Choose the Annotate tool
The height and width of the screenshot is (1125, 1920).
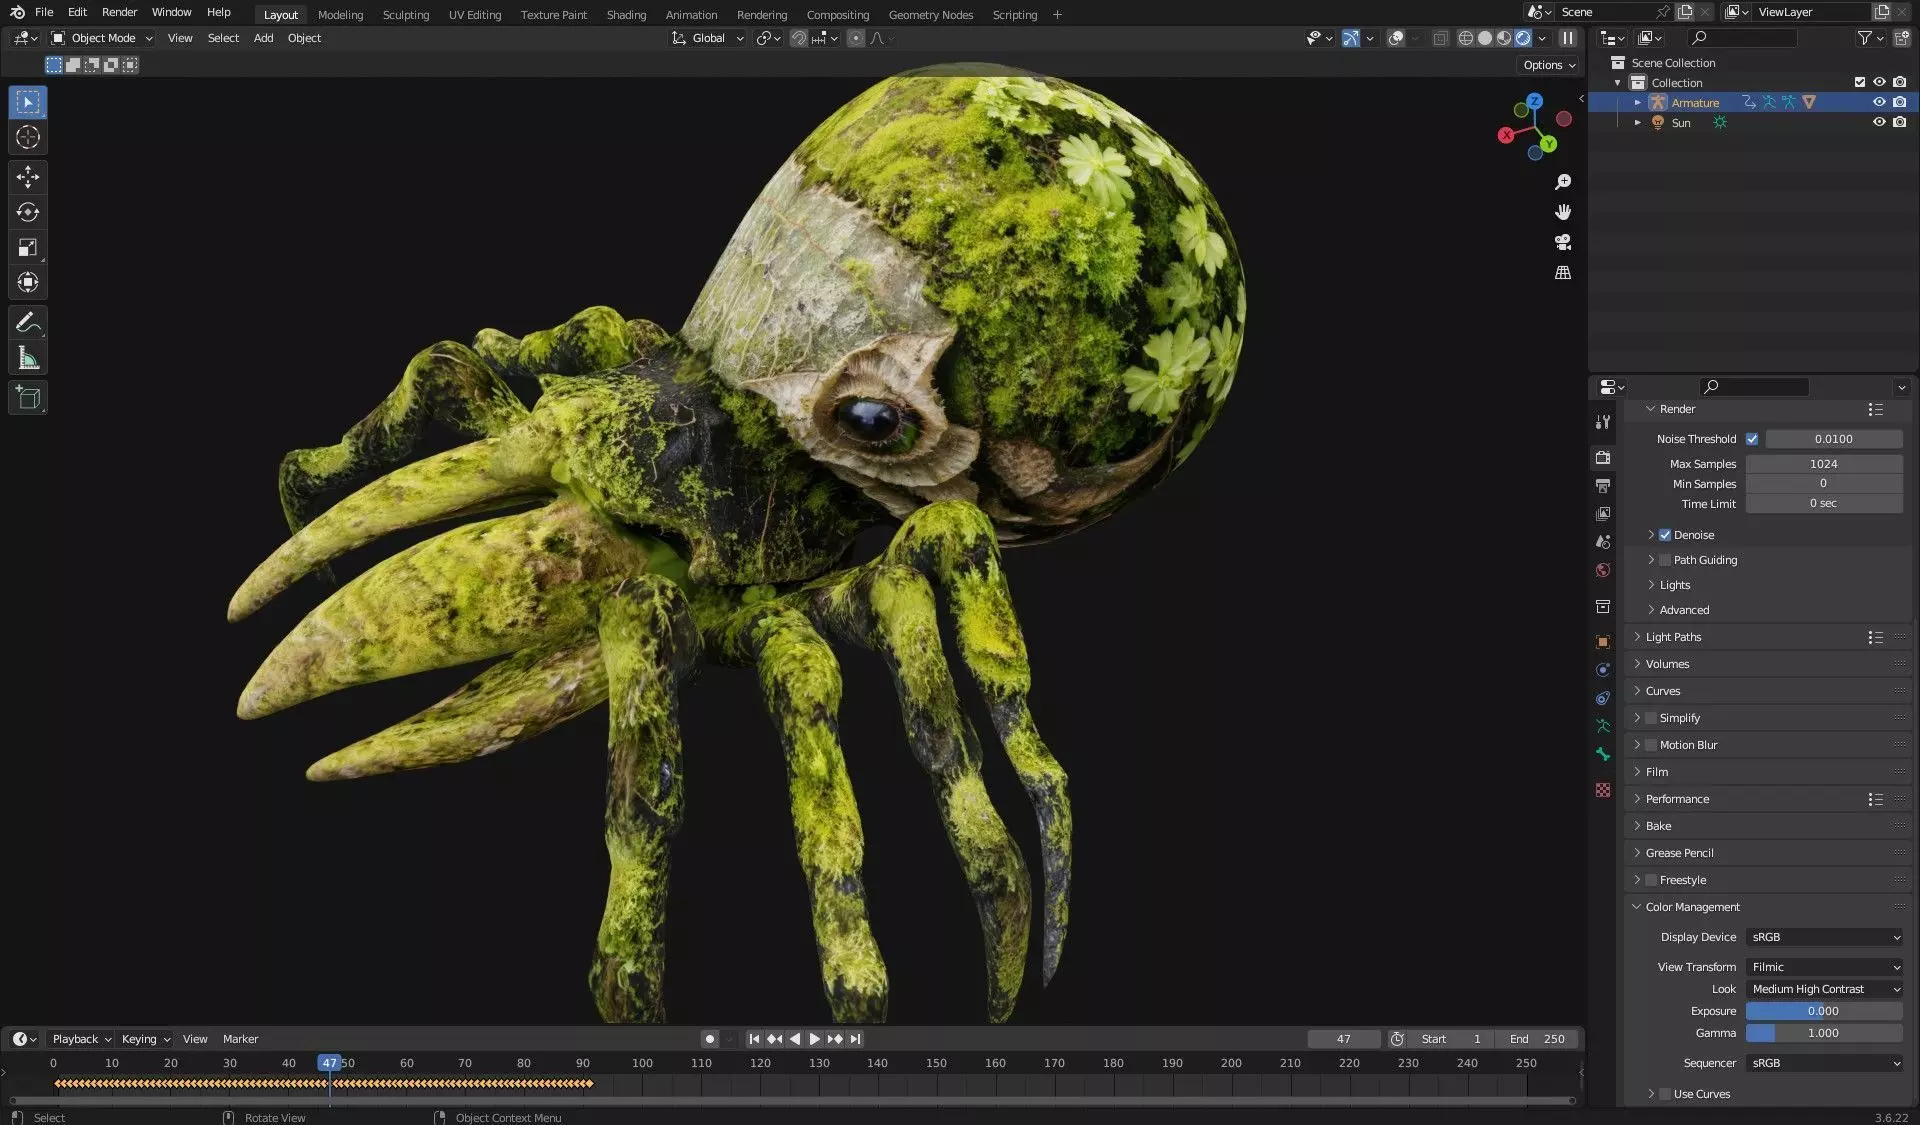click(x=28, y=322)
